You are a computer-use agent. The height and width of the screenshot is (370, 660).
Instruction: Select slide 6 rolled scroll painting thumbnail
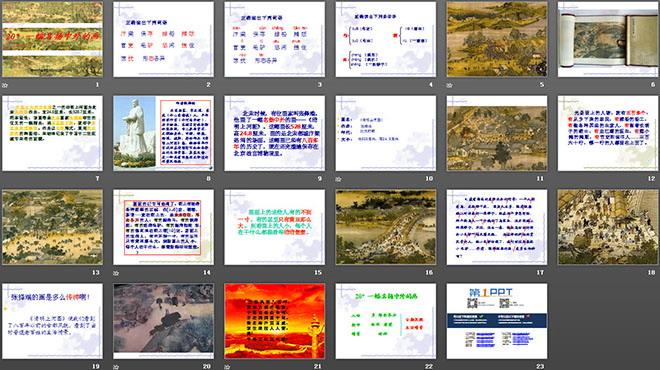608,39
